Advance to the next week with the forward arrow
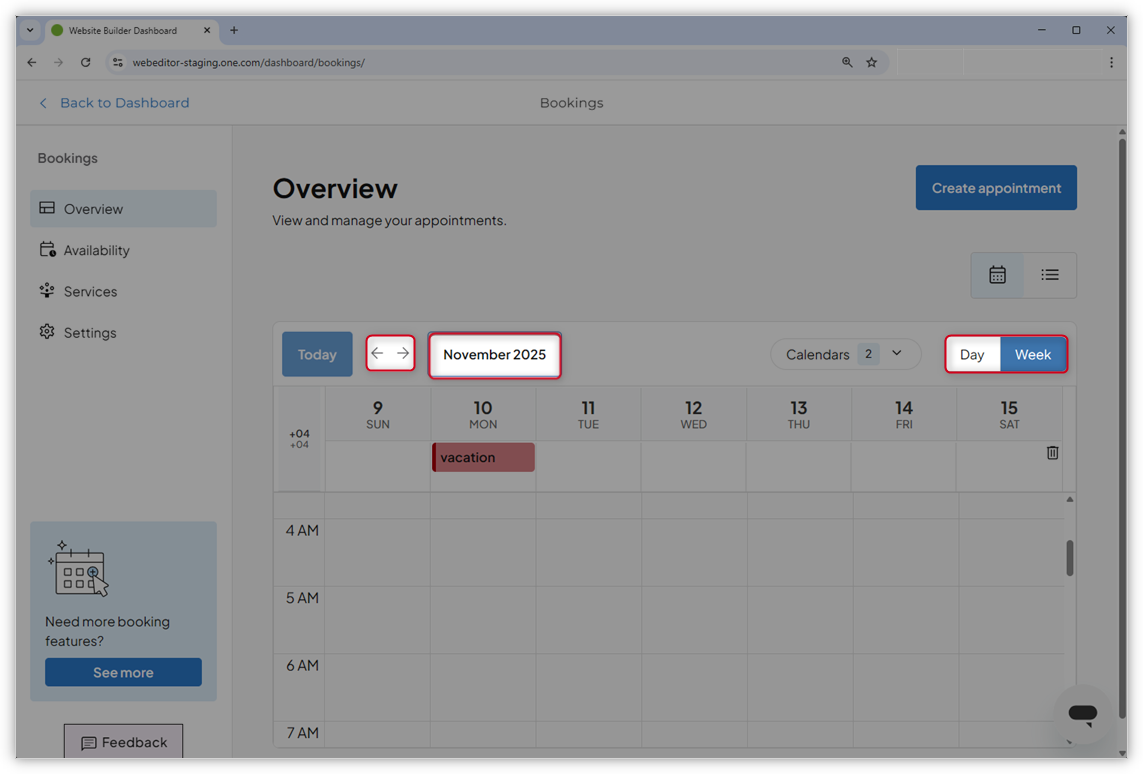The height and width of the screenshot is (774, 1143). [x=403, y=352]
